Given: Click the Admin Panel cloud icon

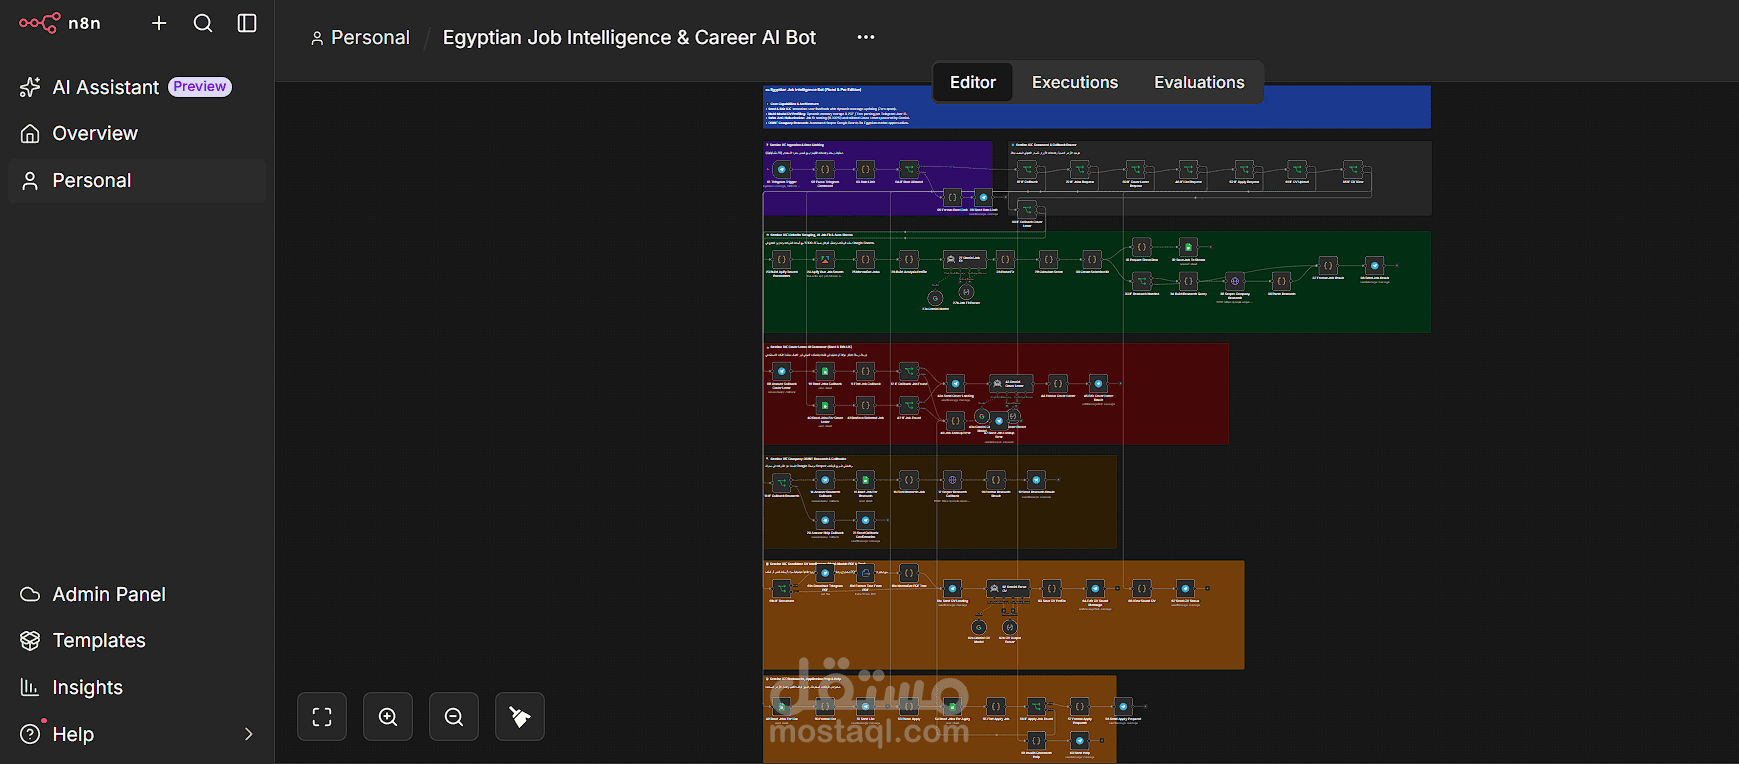Looking at the screenshot, I should tap(30, 594).
